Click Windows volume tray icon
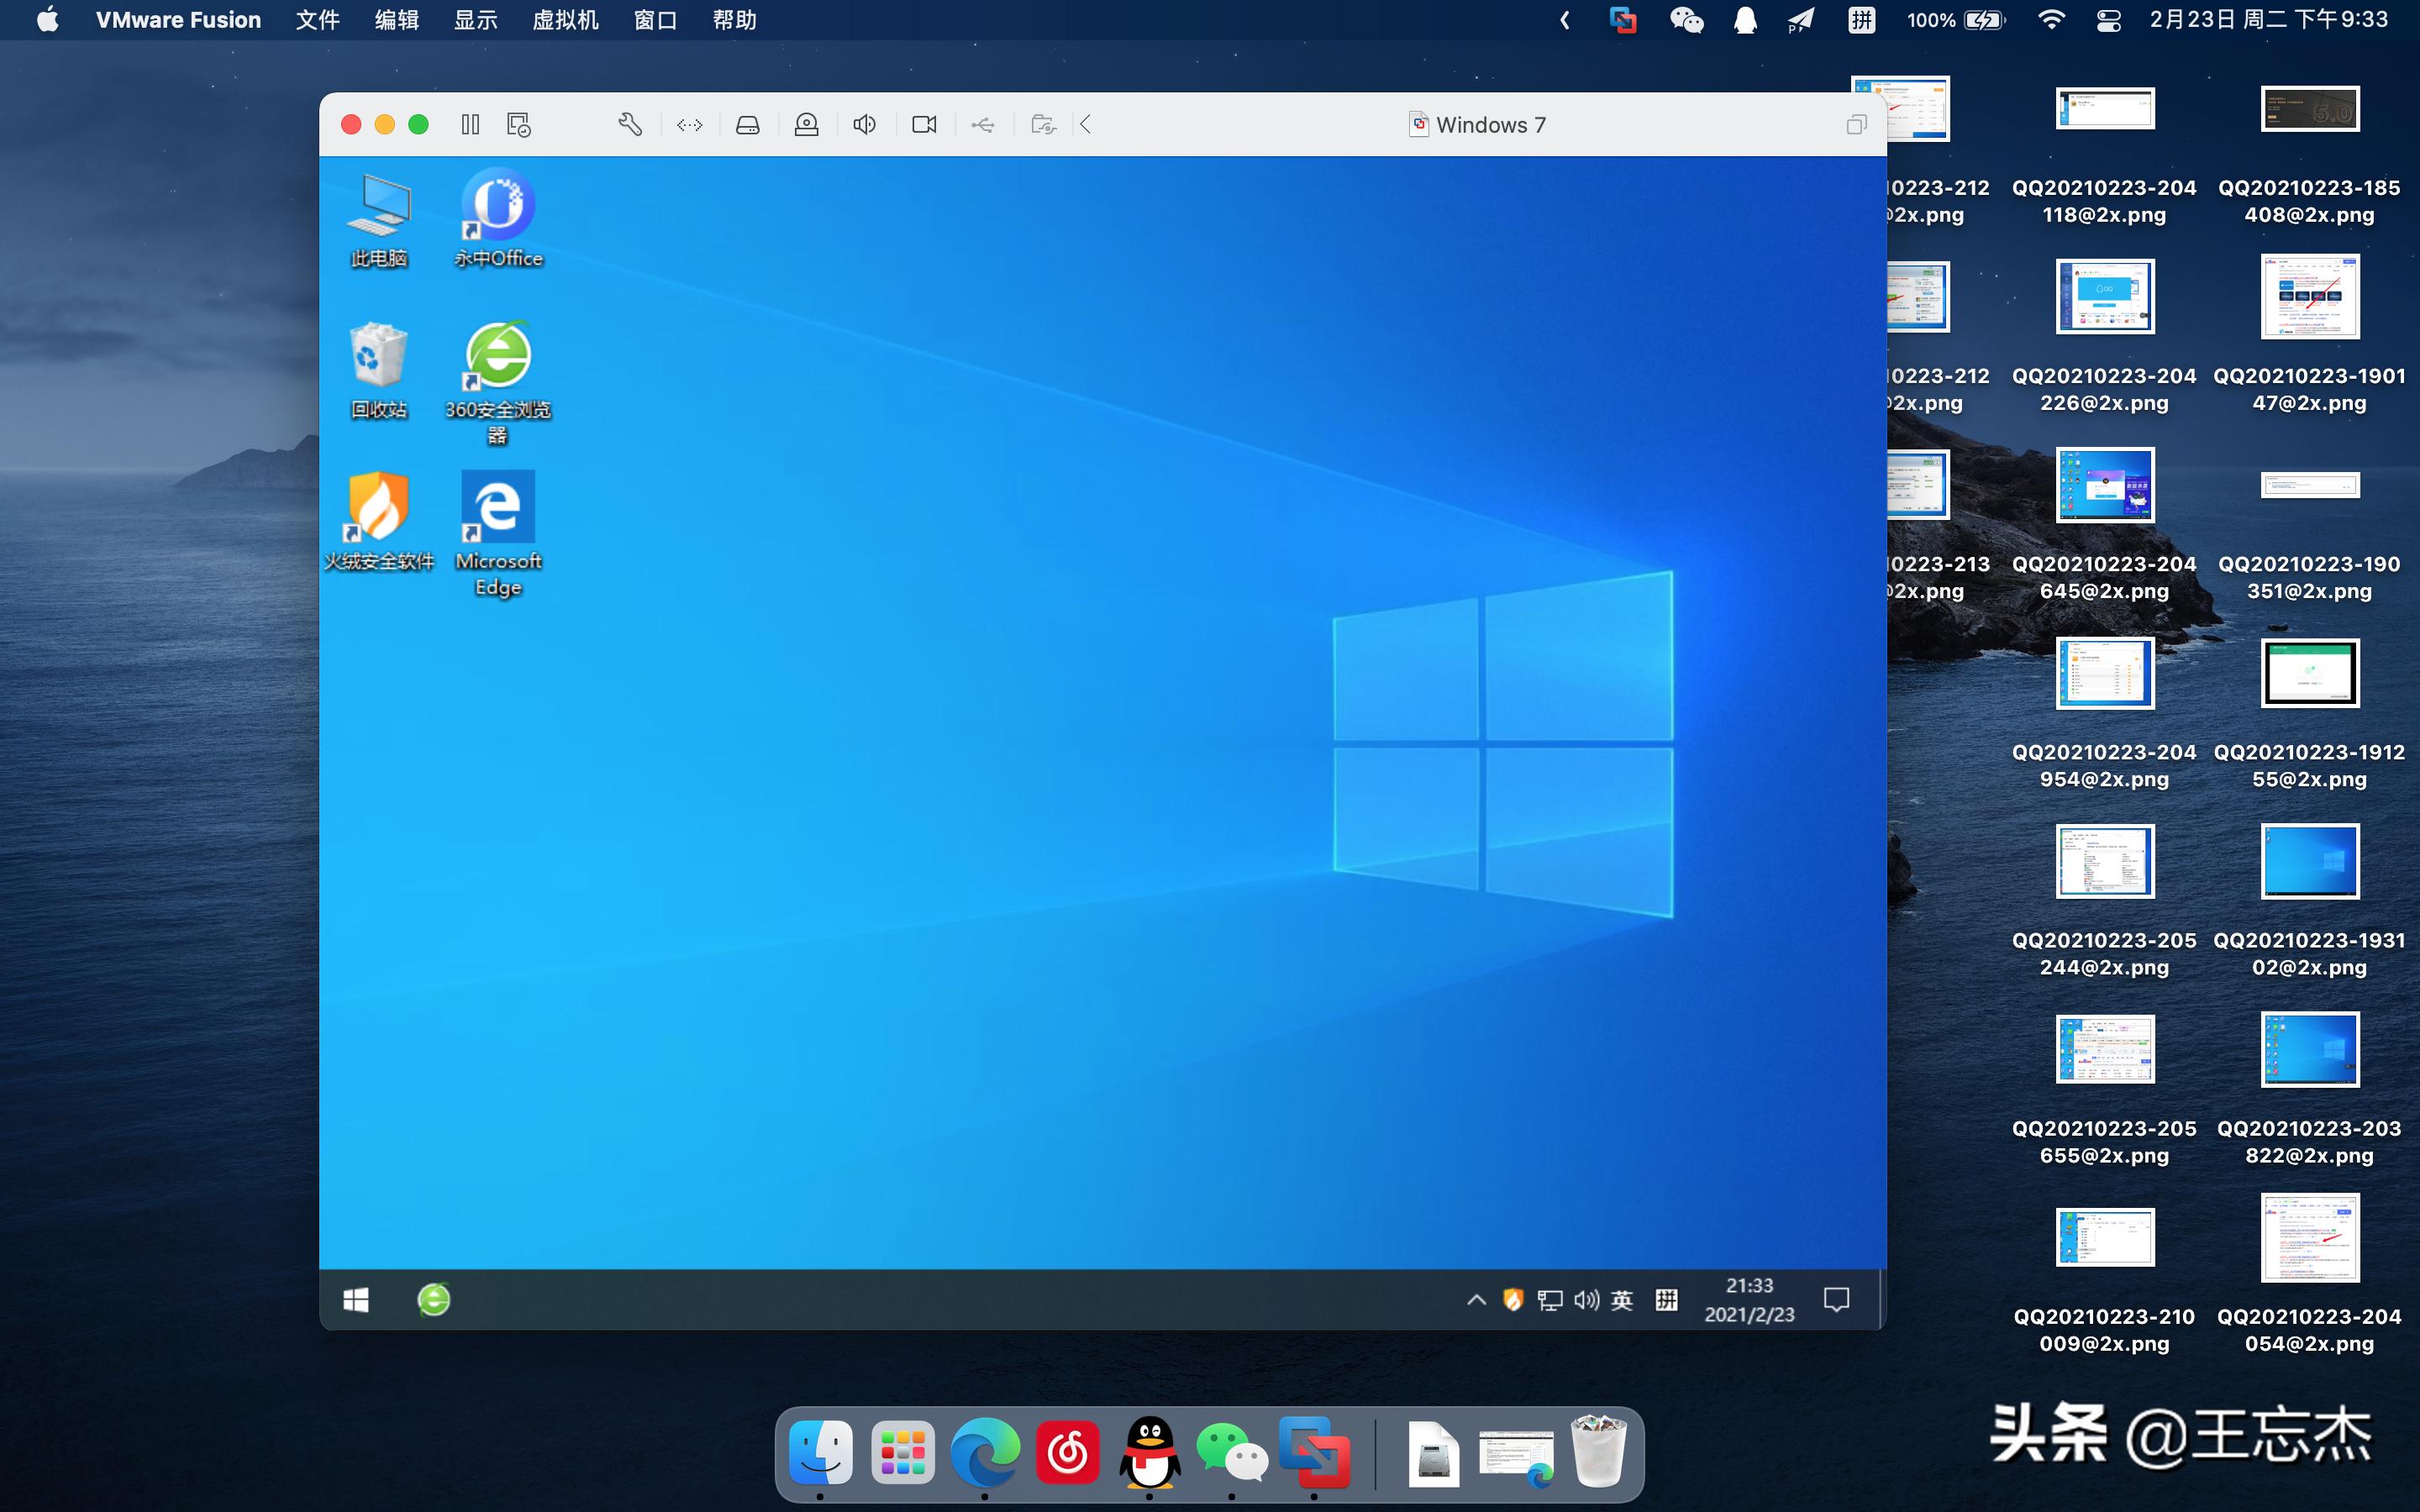2420x1512 pixels. coord(1586,1299)
